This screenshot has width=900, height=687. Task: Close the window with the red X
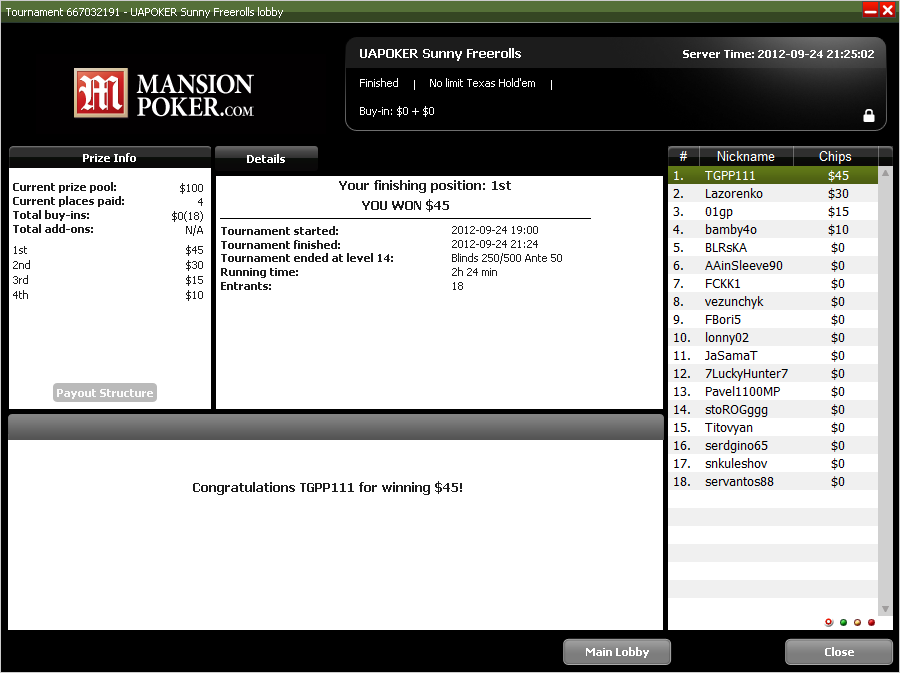(887, 10)
